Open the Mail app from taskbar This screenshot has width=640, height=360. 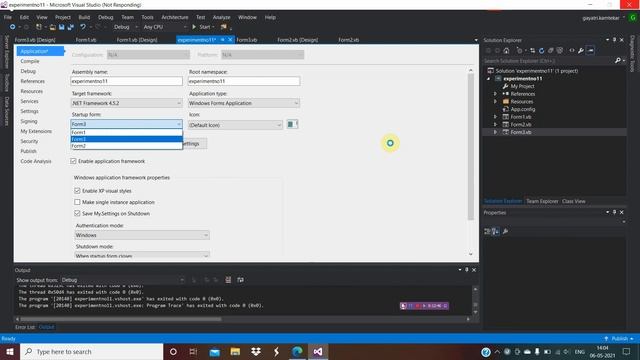(215, 351)
